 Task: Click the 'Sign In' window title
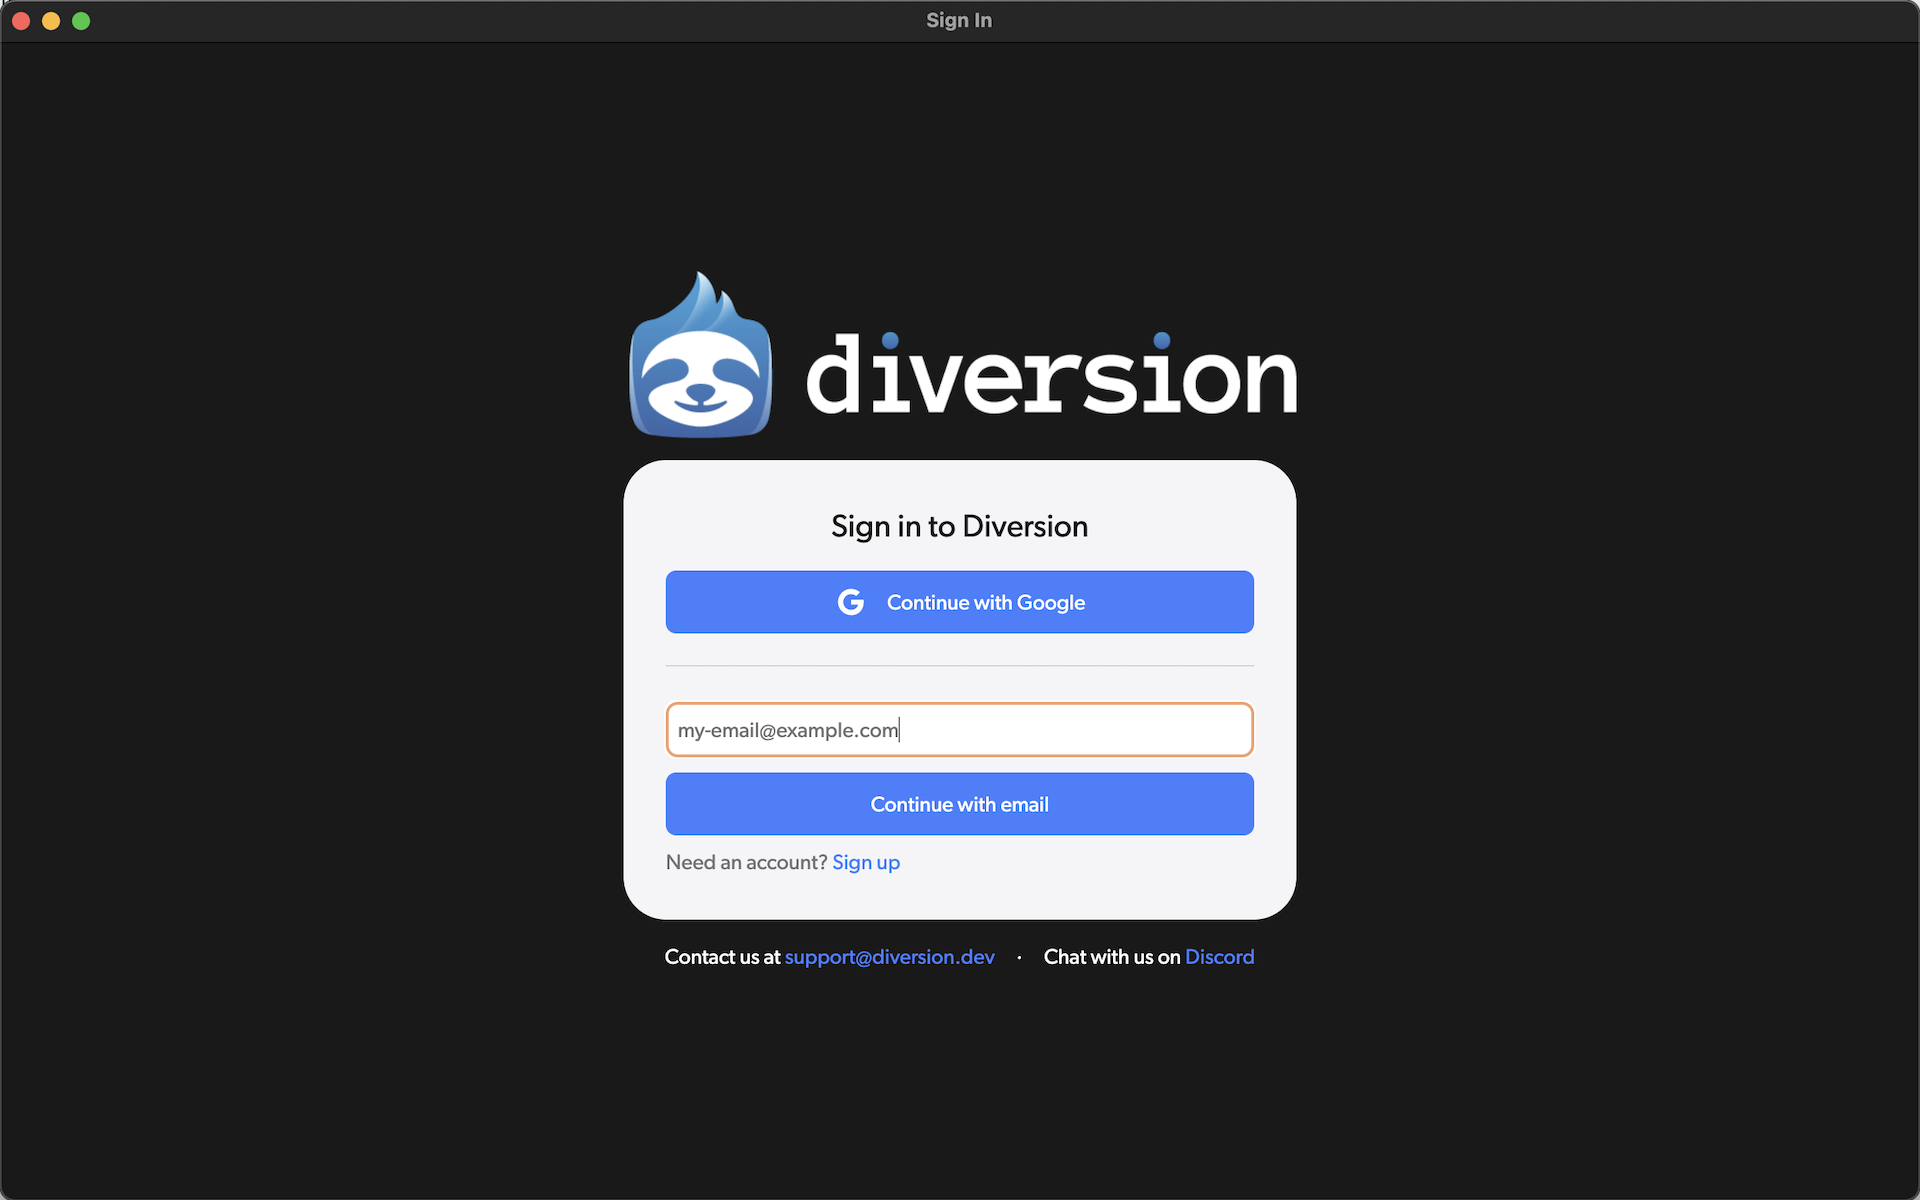pyautogui.click(x=959, y=20)
